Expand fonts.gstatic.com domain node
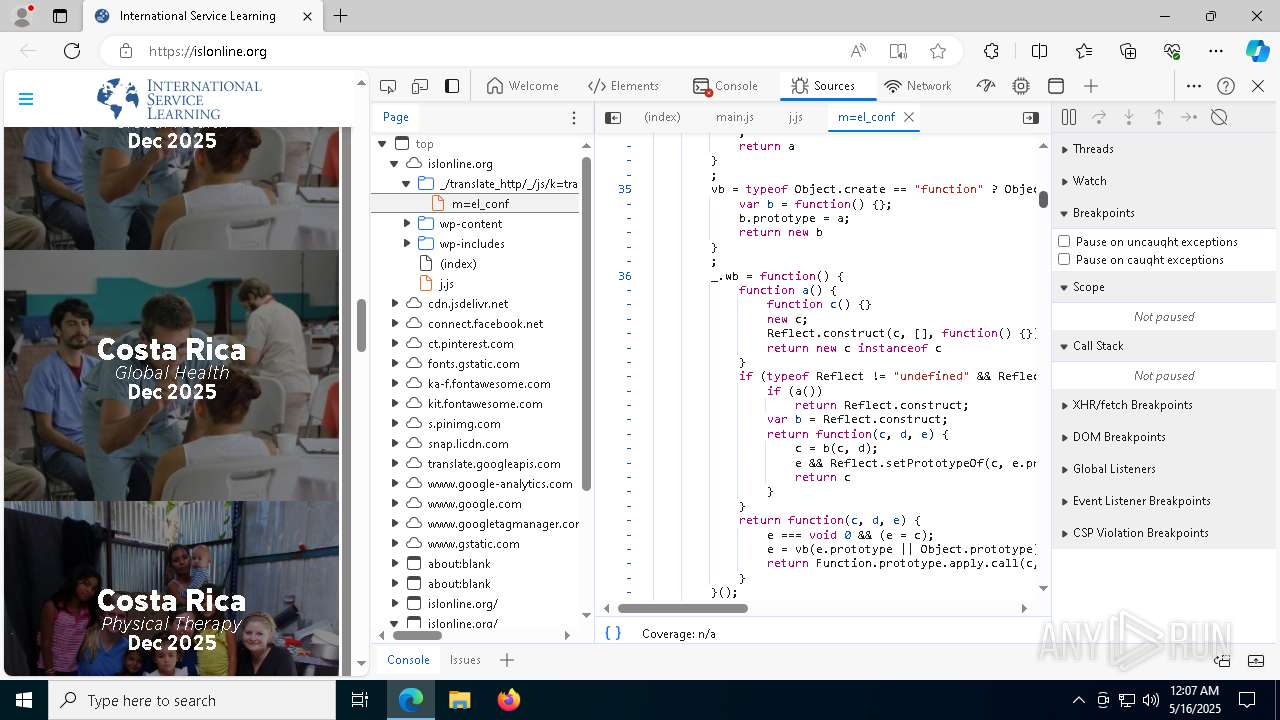This screenshot has width=1280, height=720. pos(395,364)
